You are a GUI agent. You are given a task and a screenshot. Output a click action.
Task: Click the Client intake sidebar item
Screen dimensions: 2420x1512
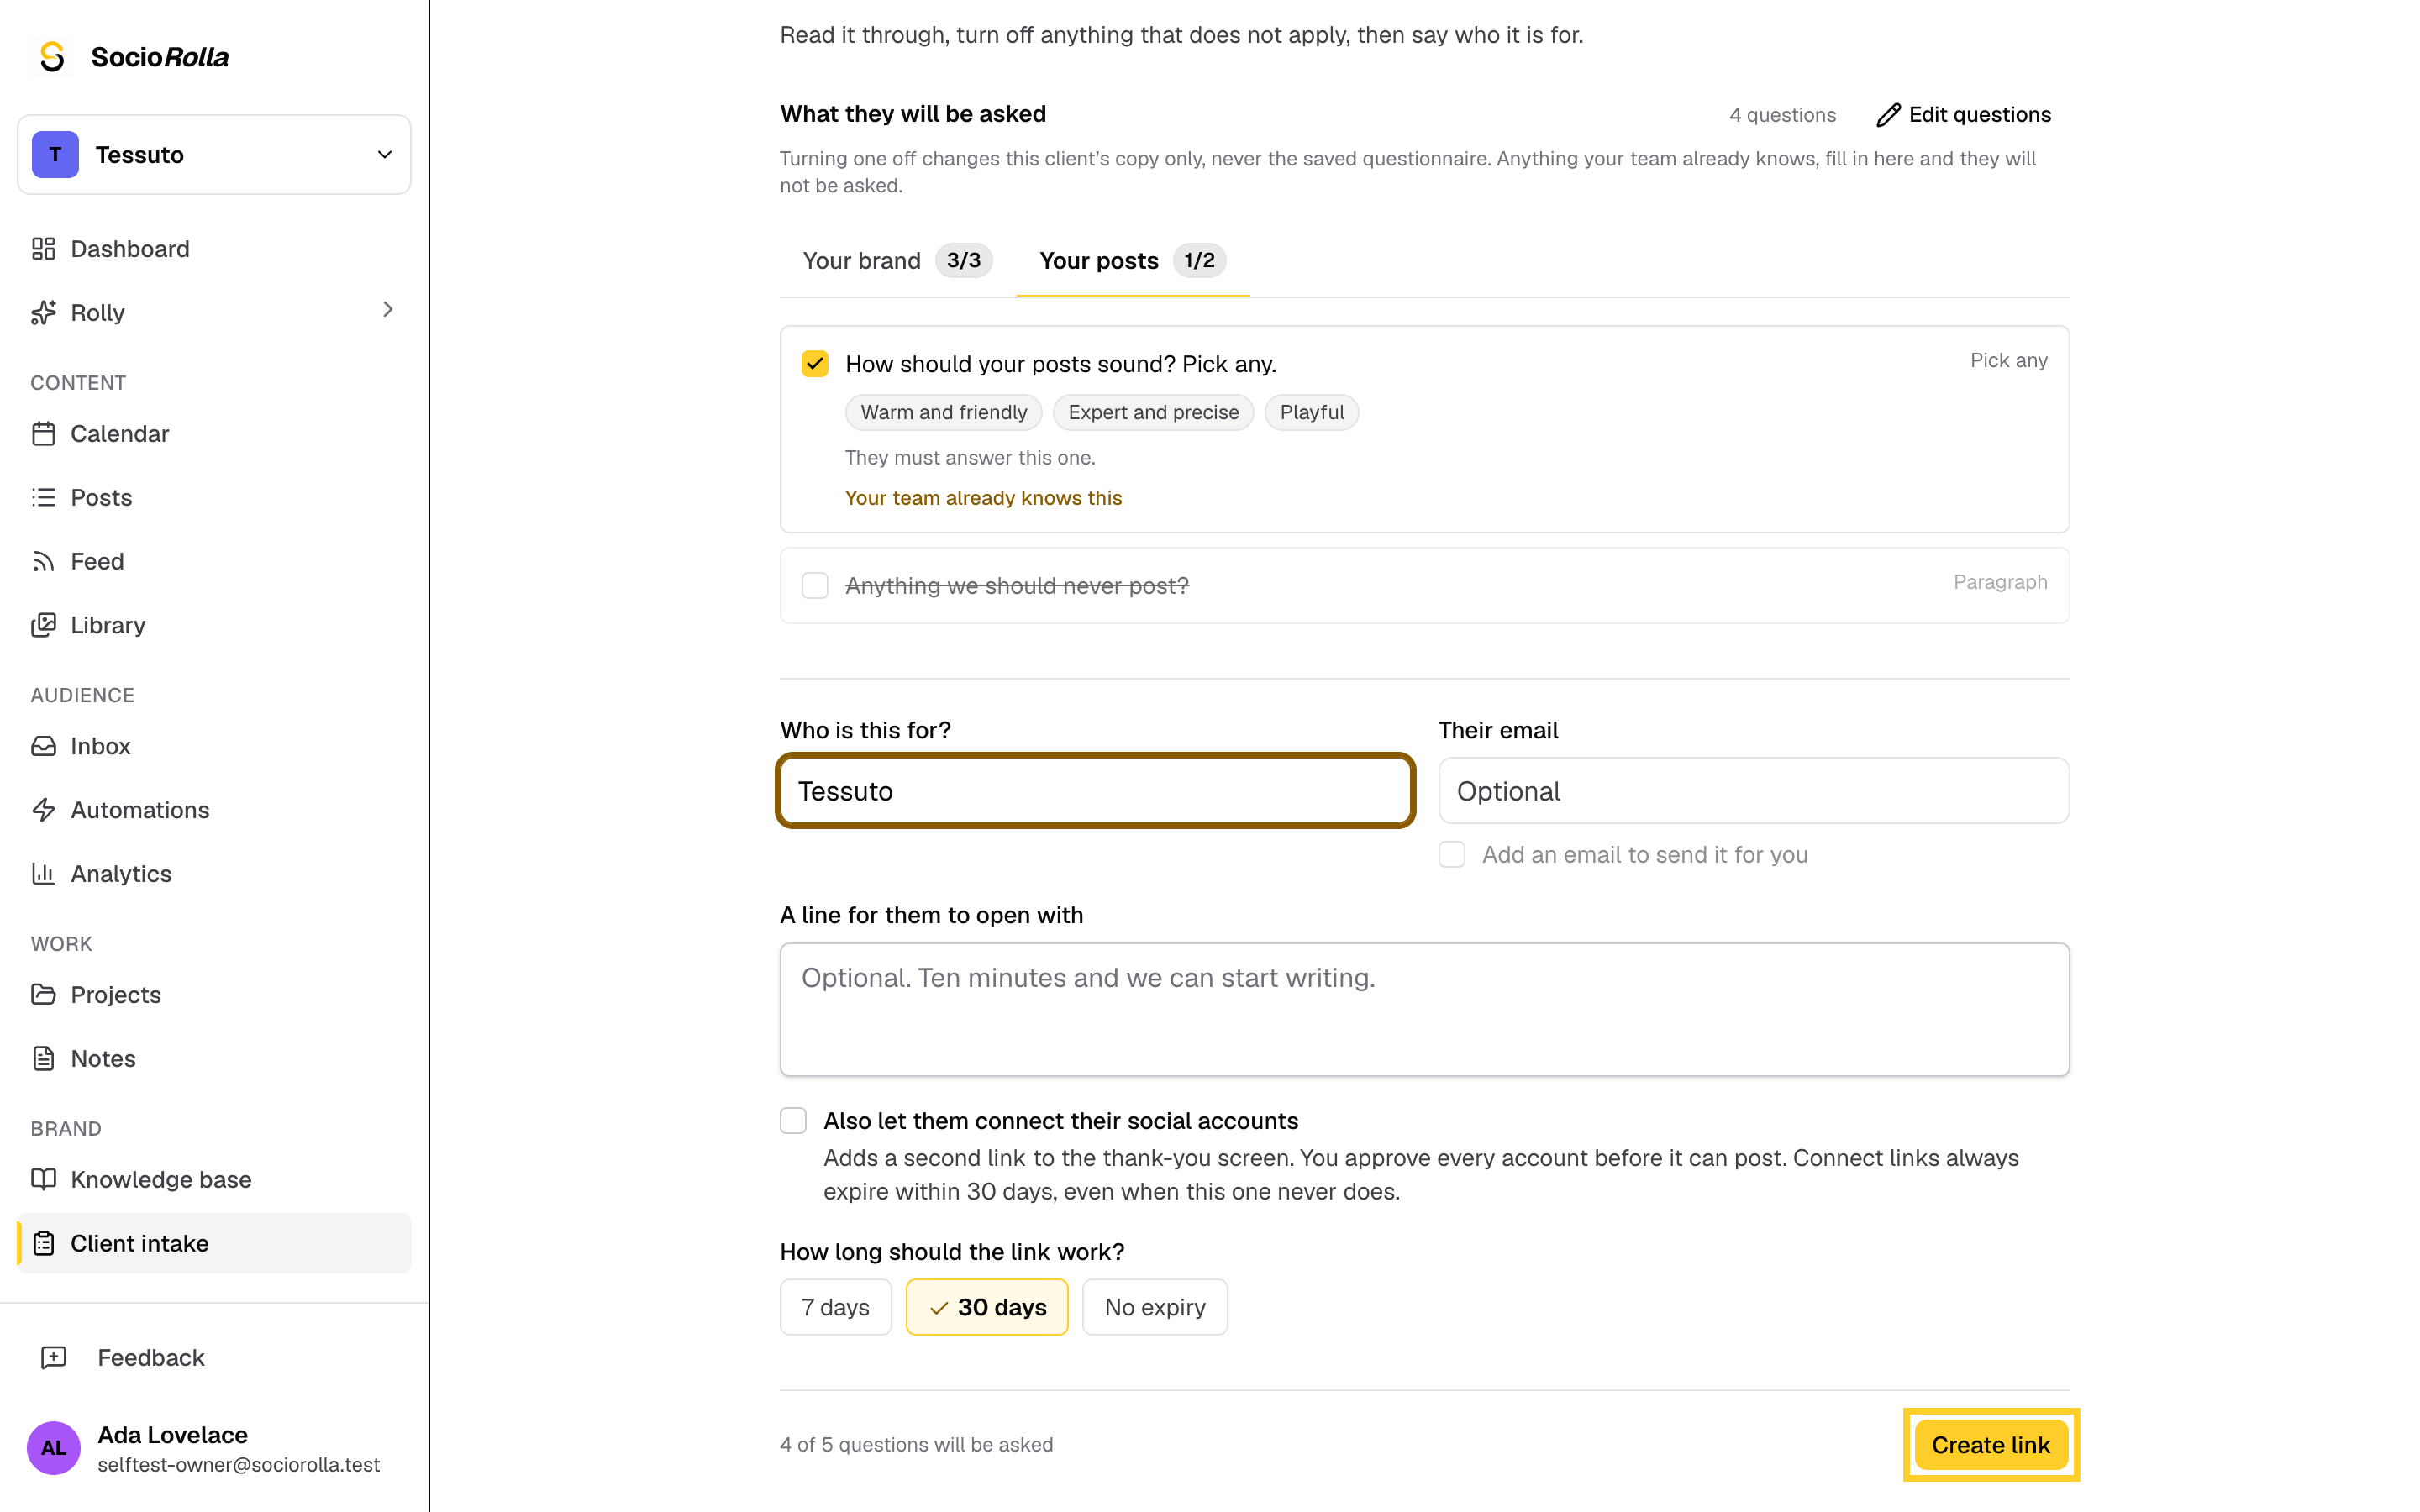pos(214,1244)
